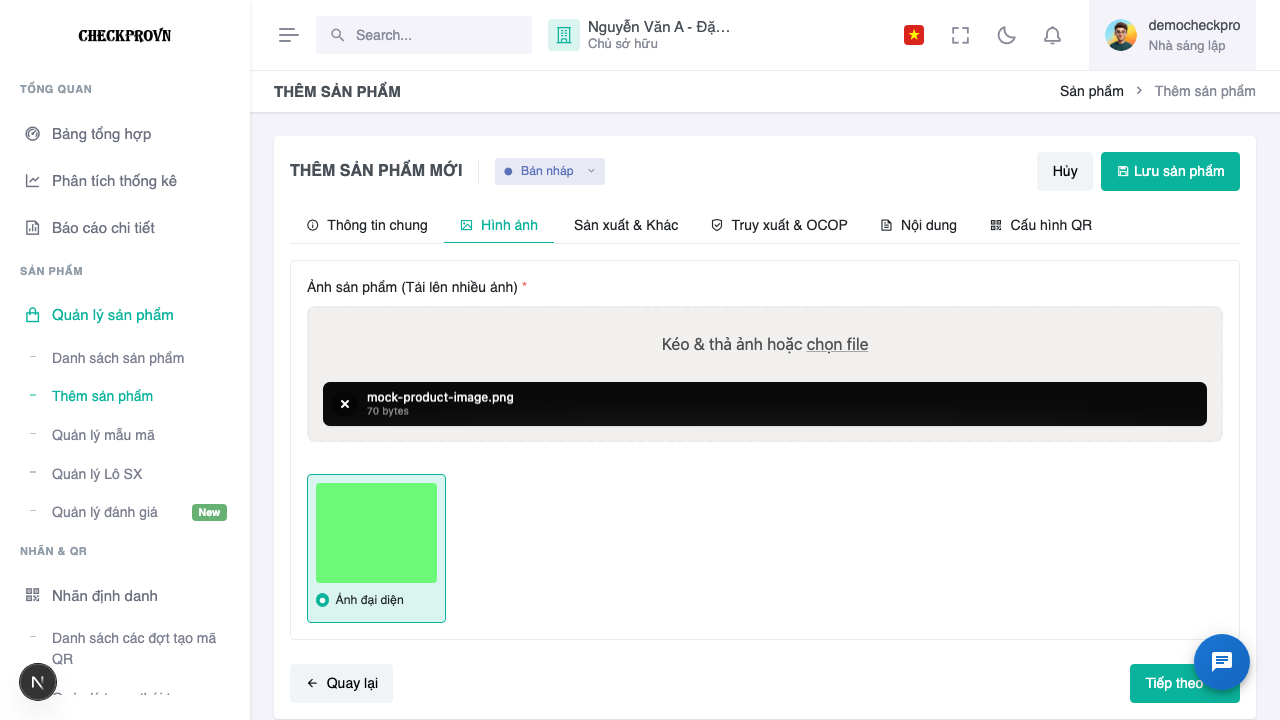Click the round N logo icon
1280x720 pixels.
pos(38,682)
